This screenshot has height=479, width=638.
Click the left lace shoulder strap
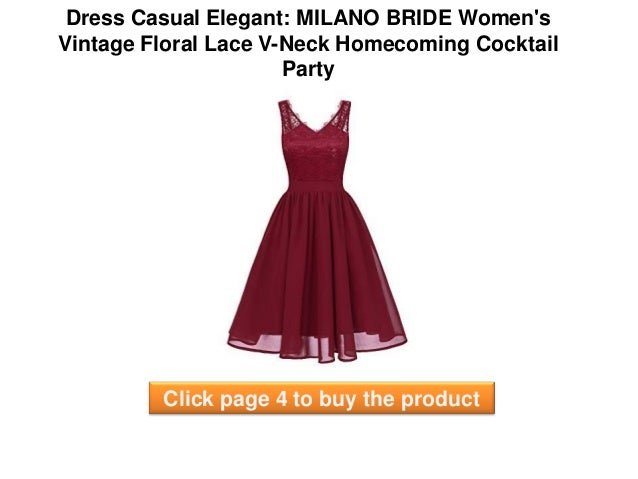287,116
